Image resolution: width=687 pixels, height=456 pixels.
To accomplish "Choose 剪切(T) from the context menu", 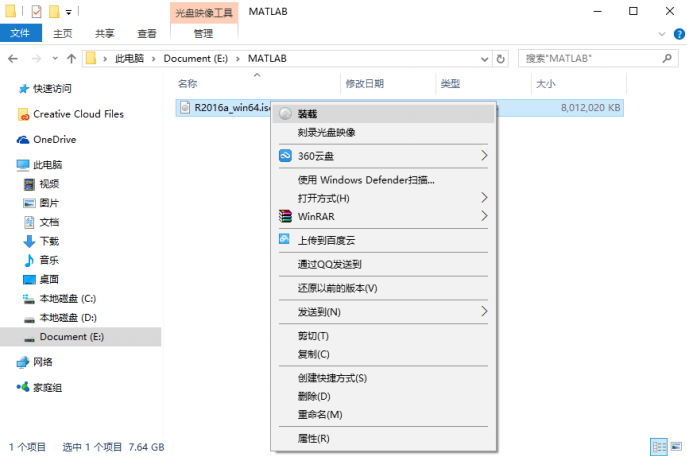I will pos(313,336).
